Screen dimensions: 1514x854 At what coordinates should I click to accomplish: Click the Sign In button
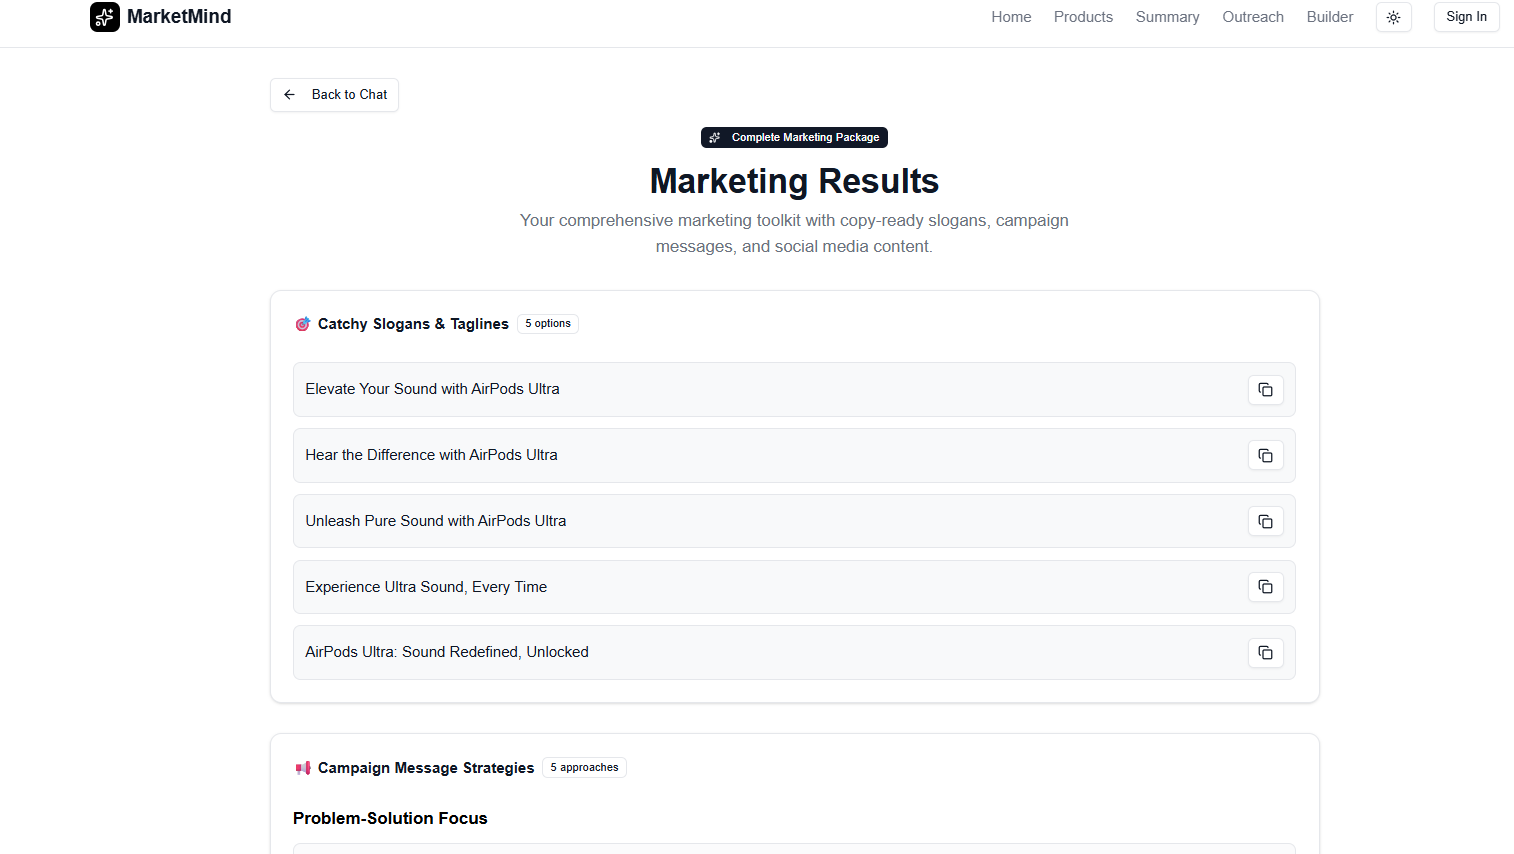(x=1465, y=17)
